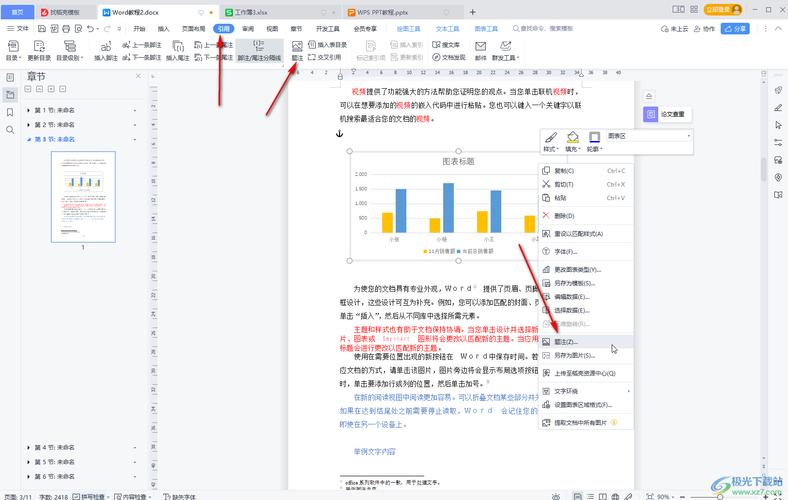Screen dimensions: 788x500
Task: Expand 第 4 节 in chapter pane
Action: [x=28, y=447]
